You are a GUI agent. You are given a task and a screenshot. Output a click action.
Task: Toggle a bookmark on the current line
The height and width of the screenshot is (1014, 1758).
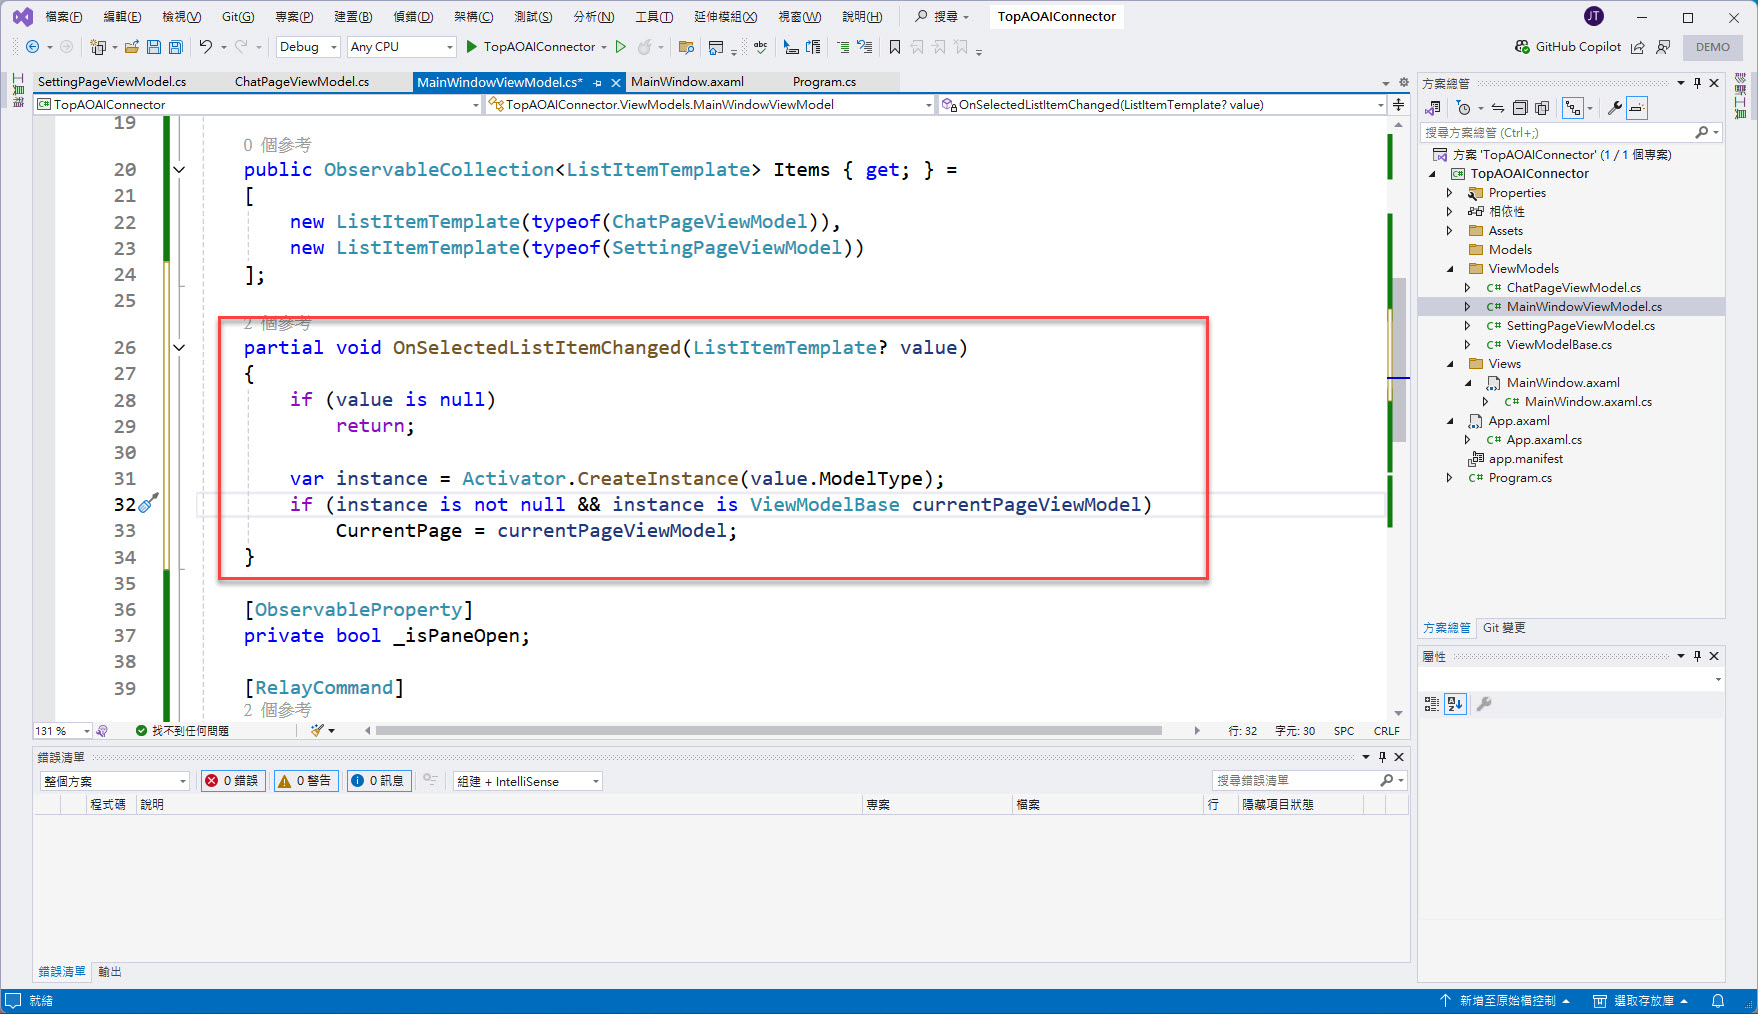[895, 47]
